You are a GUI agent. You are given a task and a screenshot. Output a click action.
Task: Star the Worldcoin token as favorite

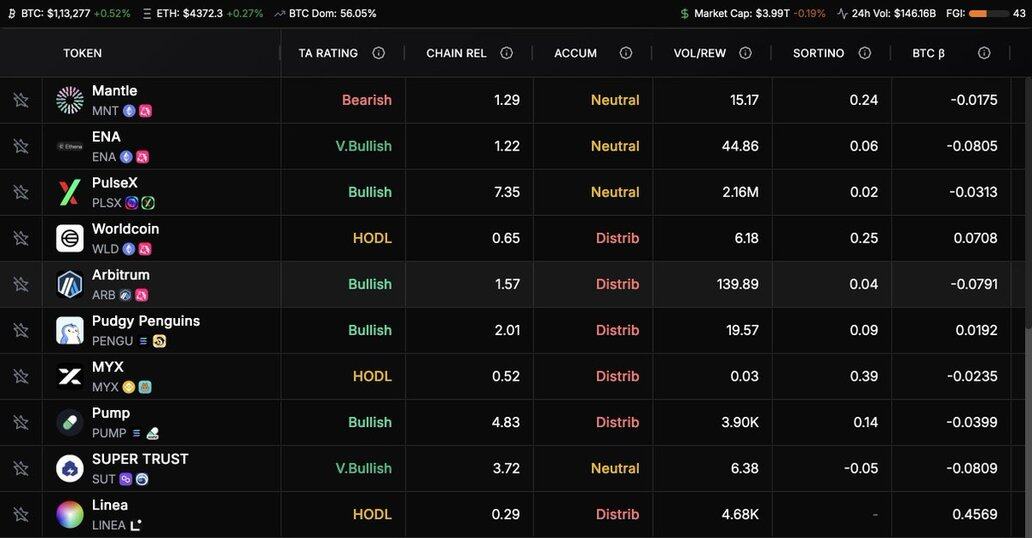click(x=21, y=238)
